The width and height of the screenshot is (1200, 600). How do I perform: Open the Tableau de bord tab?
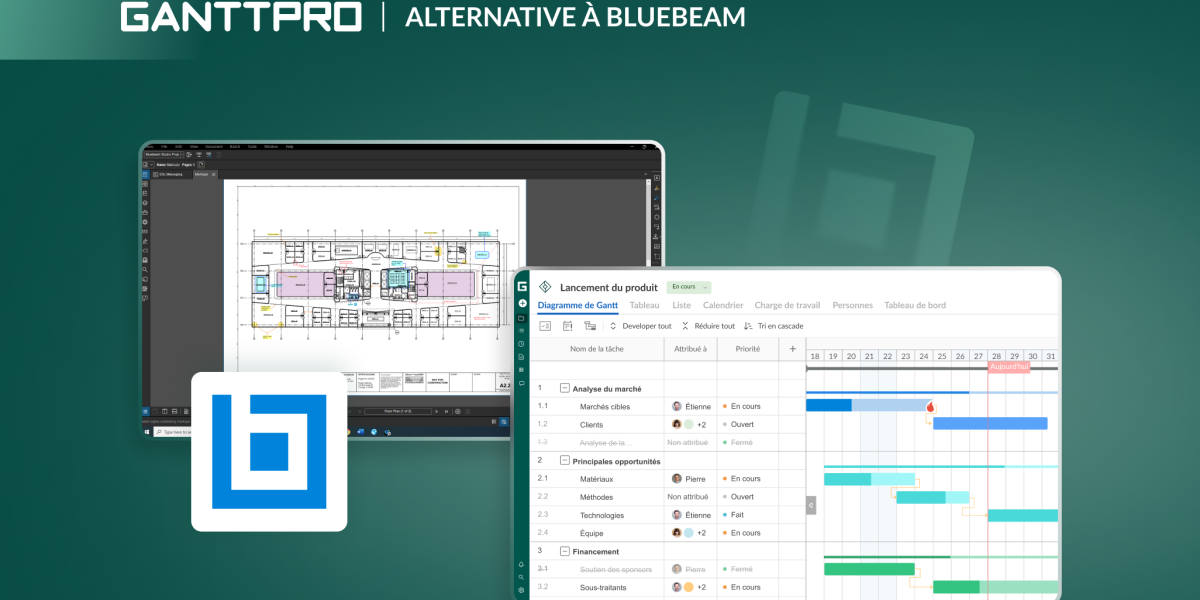[915, 305]
